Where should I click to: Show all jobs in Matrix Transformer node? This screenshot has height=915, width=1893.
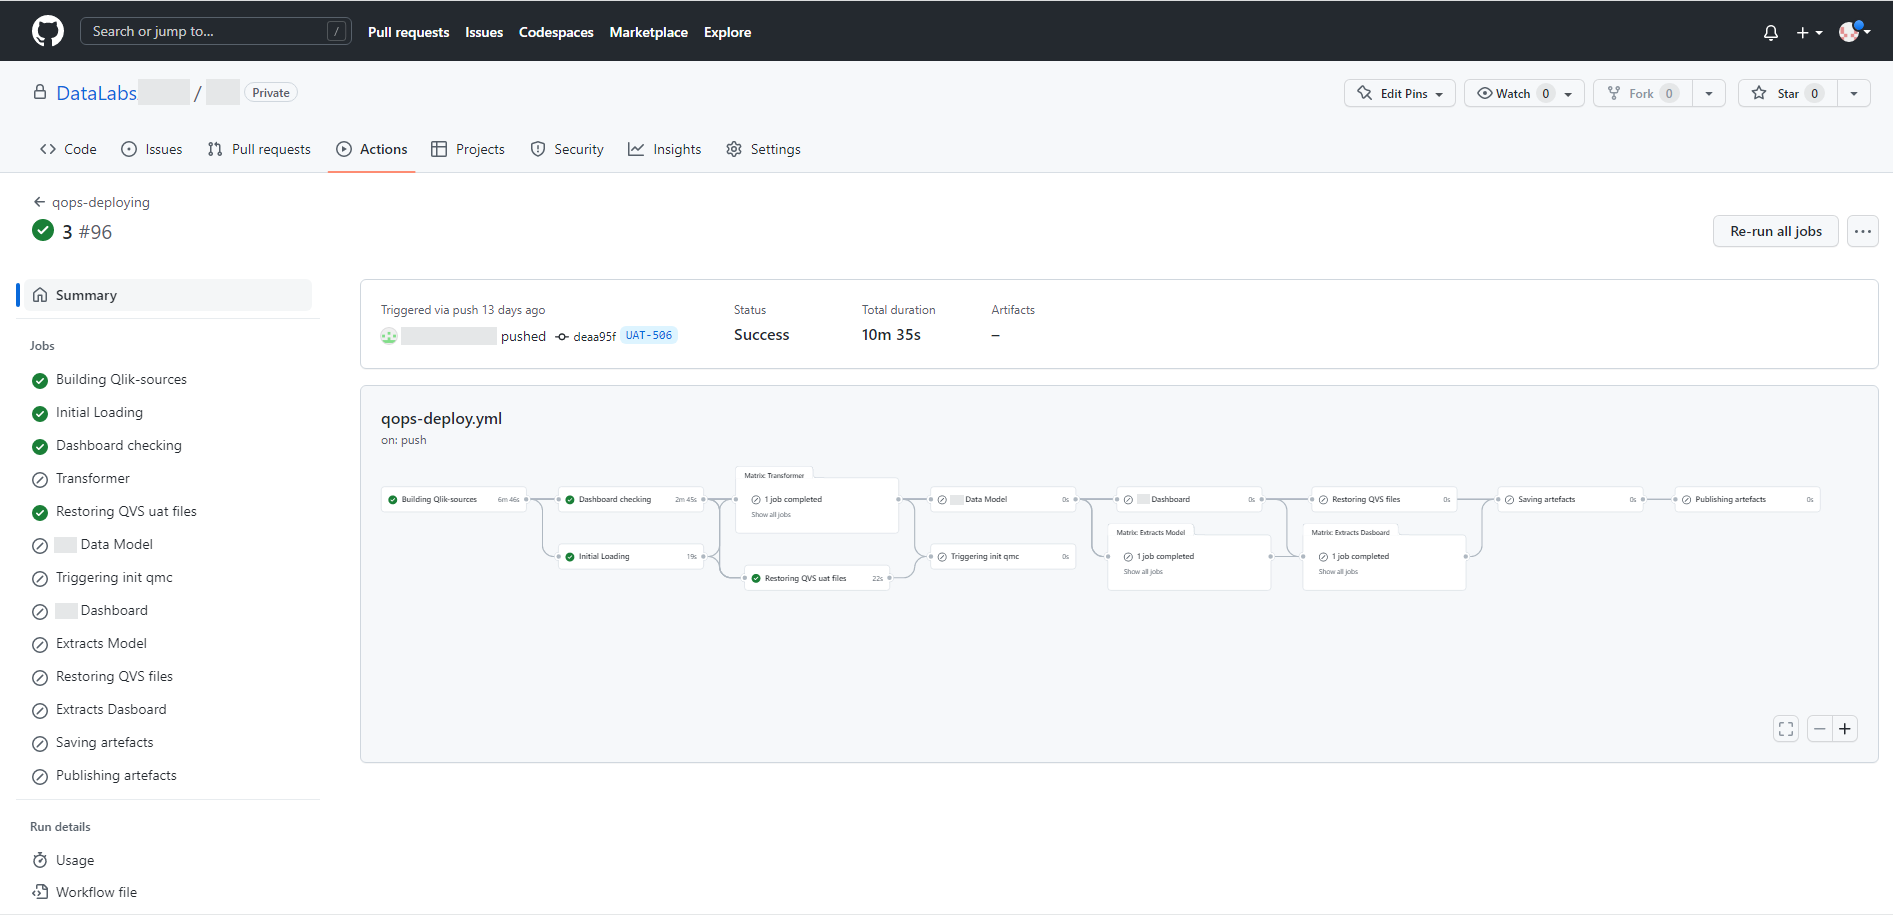(x=771, y=515)
